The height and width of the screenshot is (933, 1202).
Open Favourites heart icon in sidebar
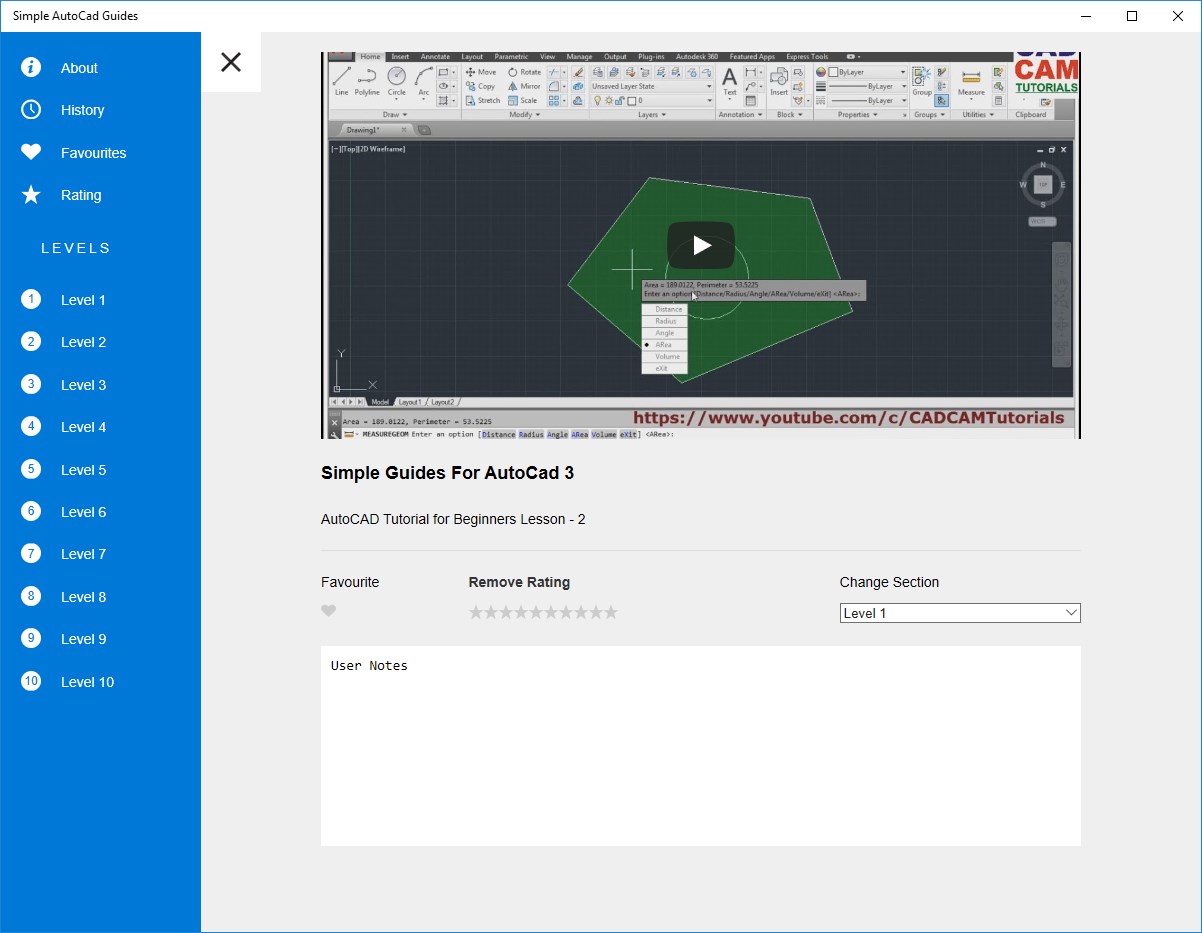click(x=31, y=152)
